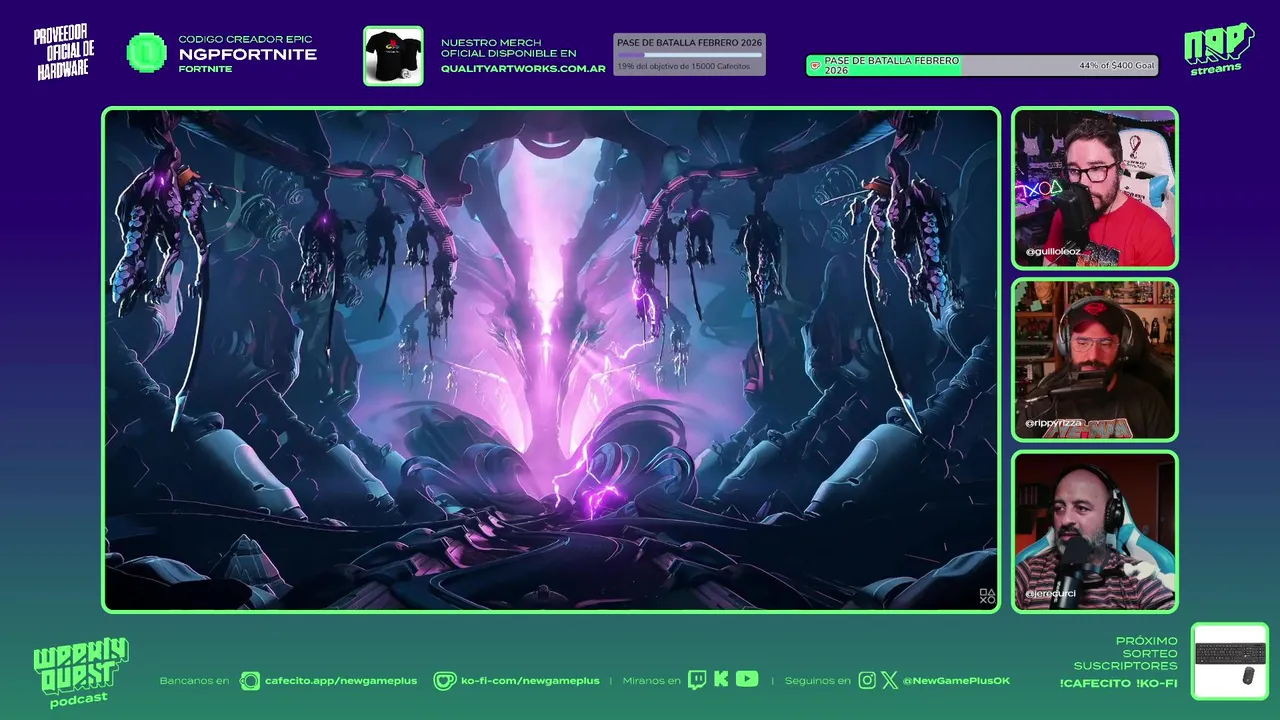Click the NGPFORTNITE creator code text
The height and width of the screenshot is (720, 1280).
coord(248,54)
